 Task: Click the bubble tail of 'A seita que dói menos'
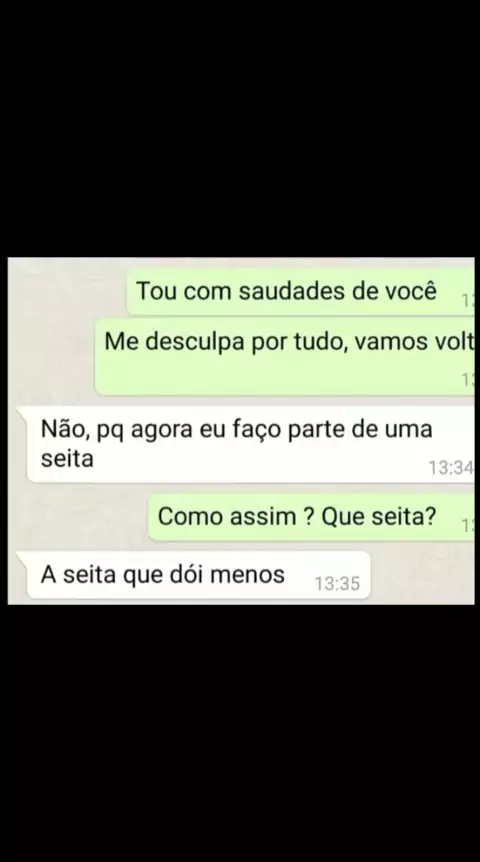(x=23, y=557)
